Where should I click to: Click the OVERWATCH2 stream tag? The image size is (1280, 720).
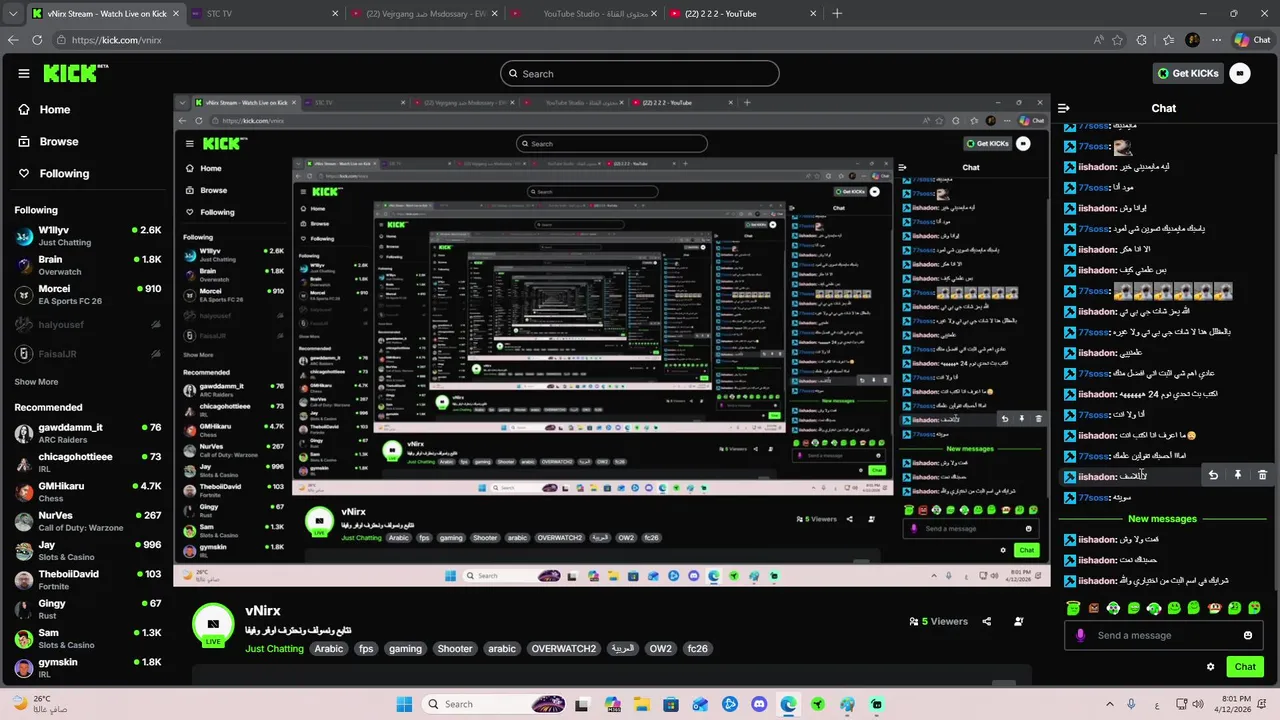pos(563,649)
